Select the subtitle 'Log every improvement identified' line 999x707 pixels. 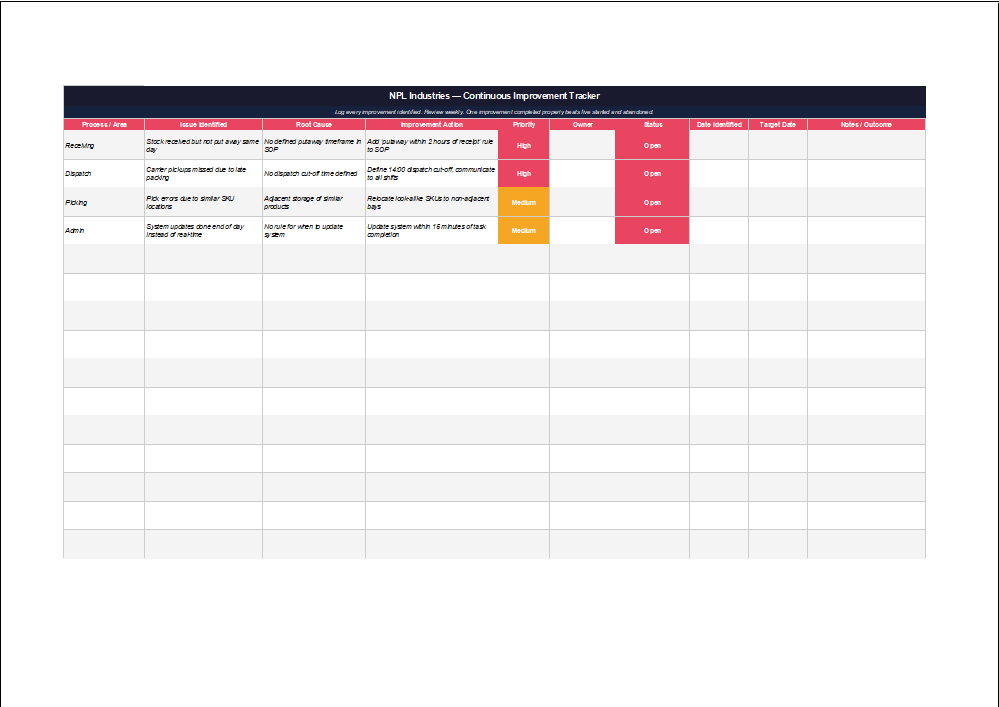494,112
